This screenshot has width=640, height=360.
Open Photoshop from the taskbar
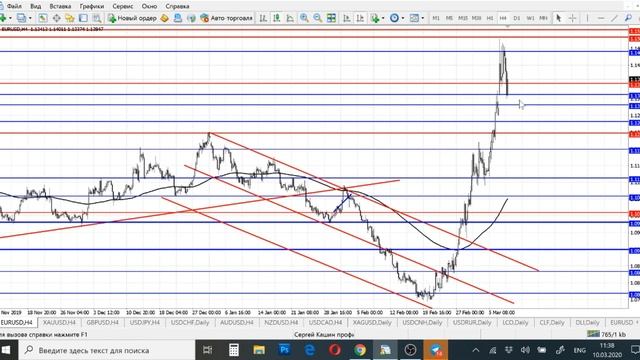click(284, 350)
